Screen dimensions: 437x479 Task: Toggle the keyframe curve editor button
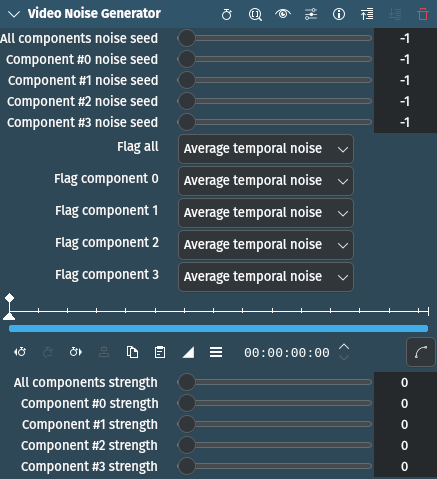[421, 352]
